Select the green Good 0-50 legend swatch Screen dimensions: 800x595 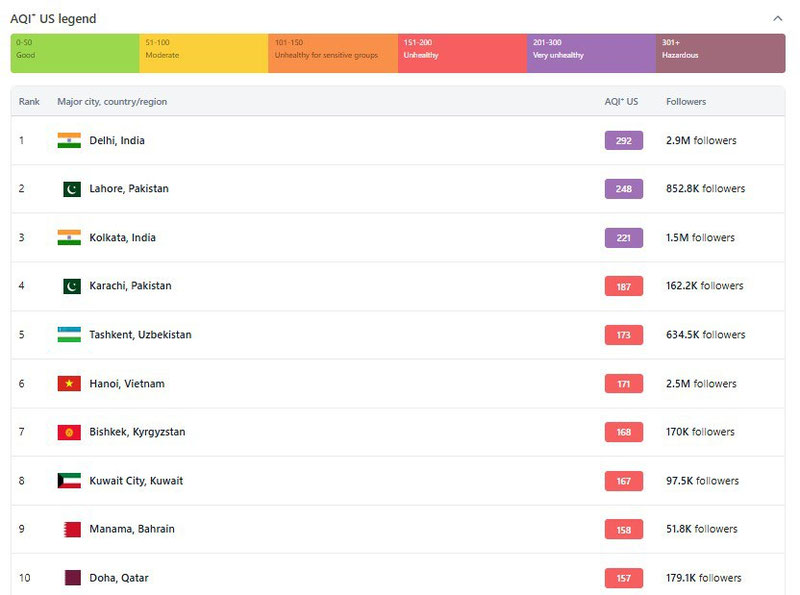[75, 53]
